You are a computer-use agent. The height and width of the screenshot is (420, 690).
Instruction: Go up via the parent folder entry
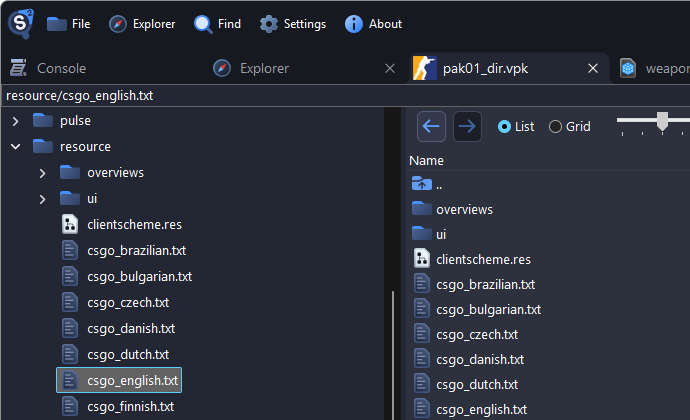pyautogui.click(x=427, y=184)
